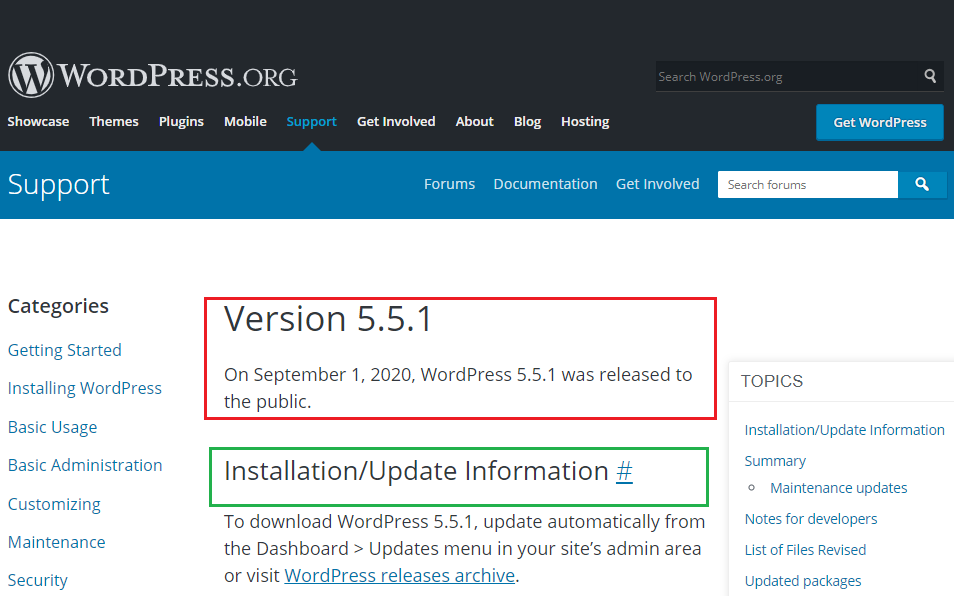Viewport: 954px width, 596px height.
Task: Click the blue forum search magnifier button
Action: [x=922, y=184]
